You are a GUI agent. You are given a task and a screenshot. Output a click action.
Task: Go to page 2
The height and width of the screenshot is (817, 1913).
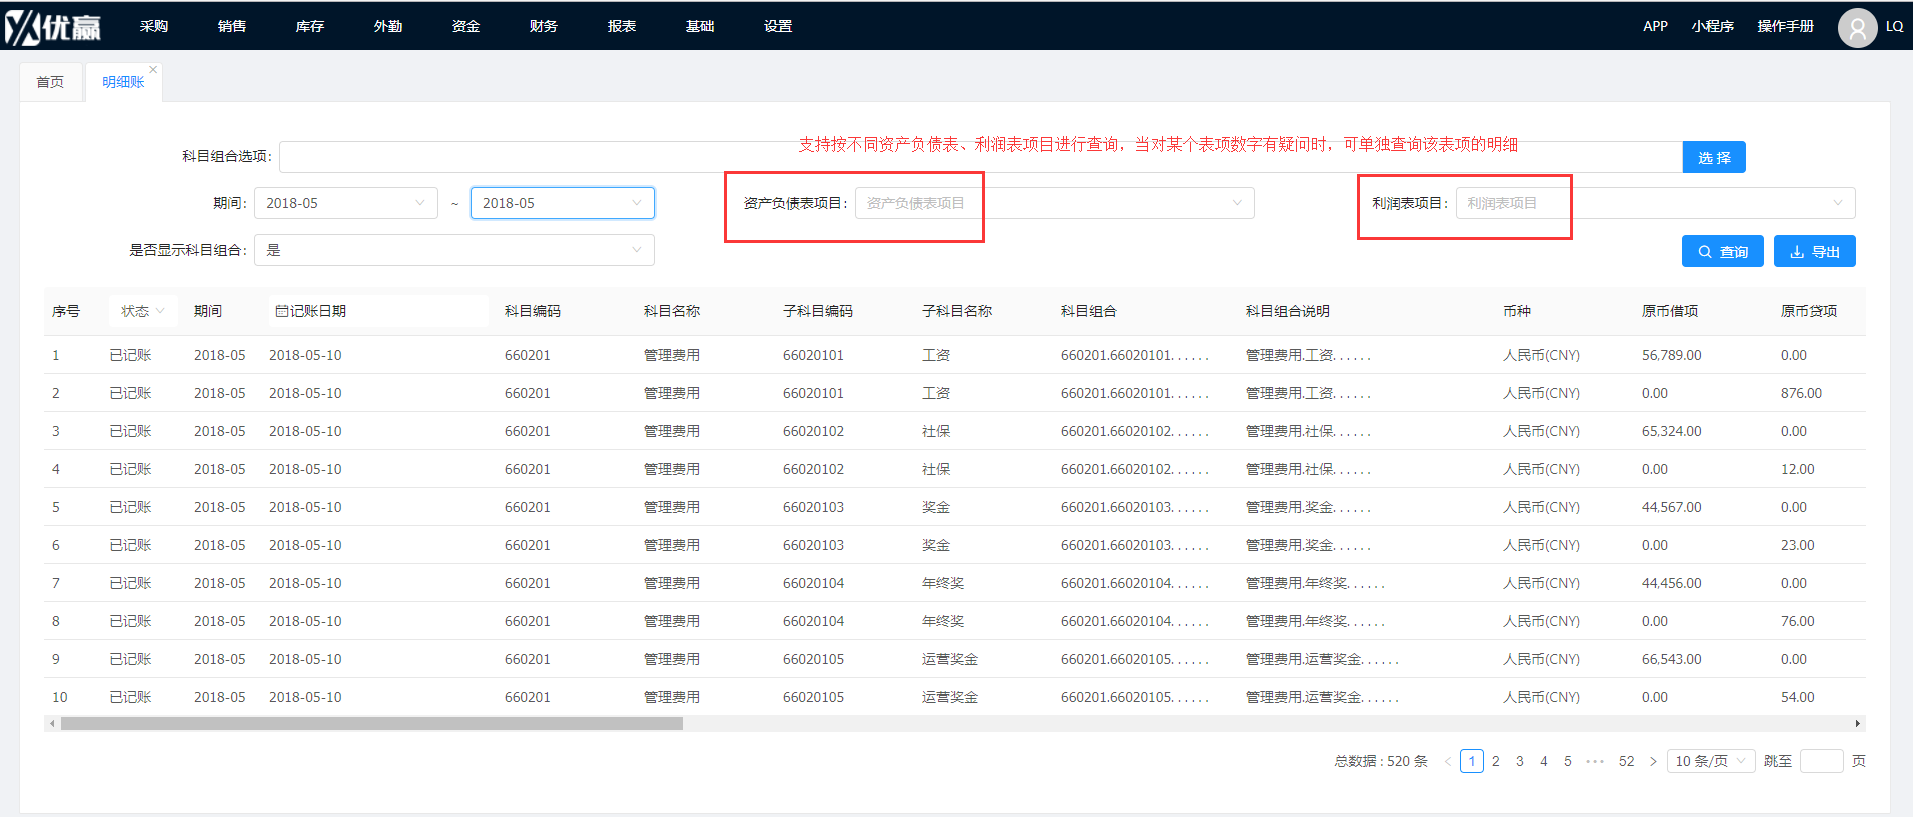1496,761
